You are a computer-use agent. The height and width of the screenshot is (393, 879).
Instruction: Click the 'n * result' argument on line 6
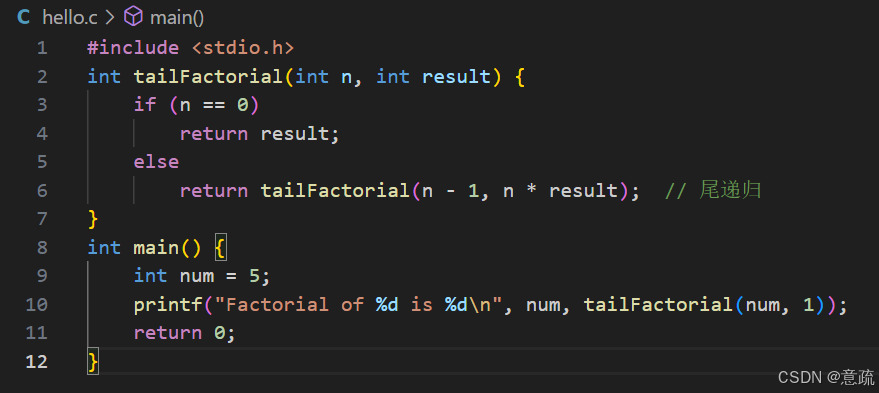(560, 191)
